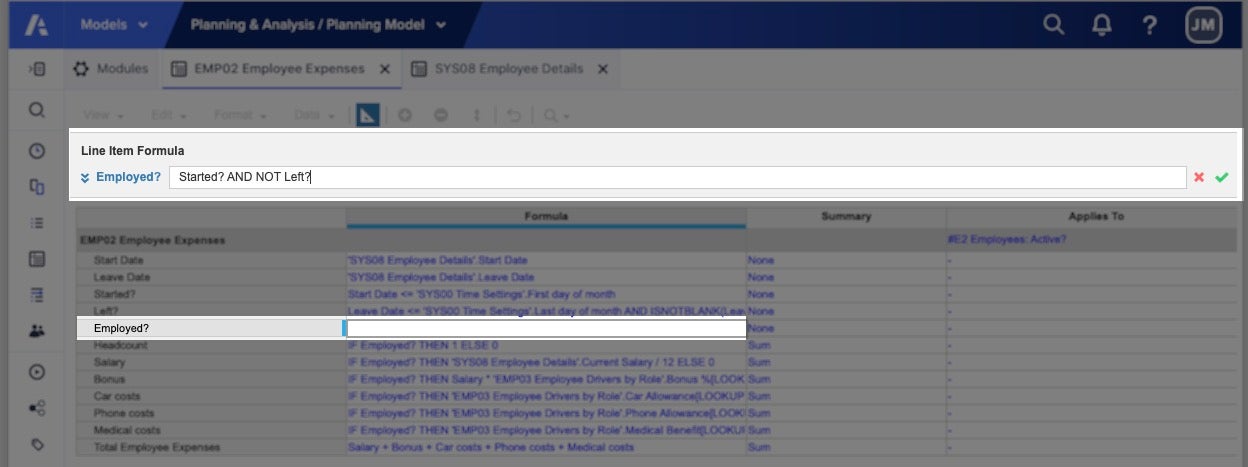Open the sidebar clock history icon
This screenshot has width=1248, height=467.
(x=37, y=151)
